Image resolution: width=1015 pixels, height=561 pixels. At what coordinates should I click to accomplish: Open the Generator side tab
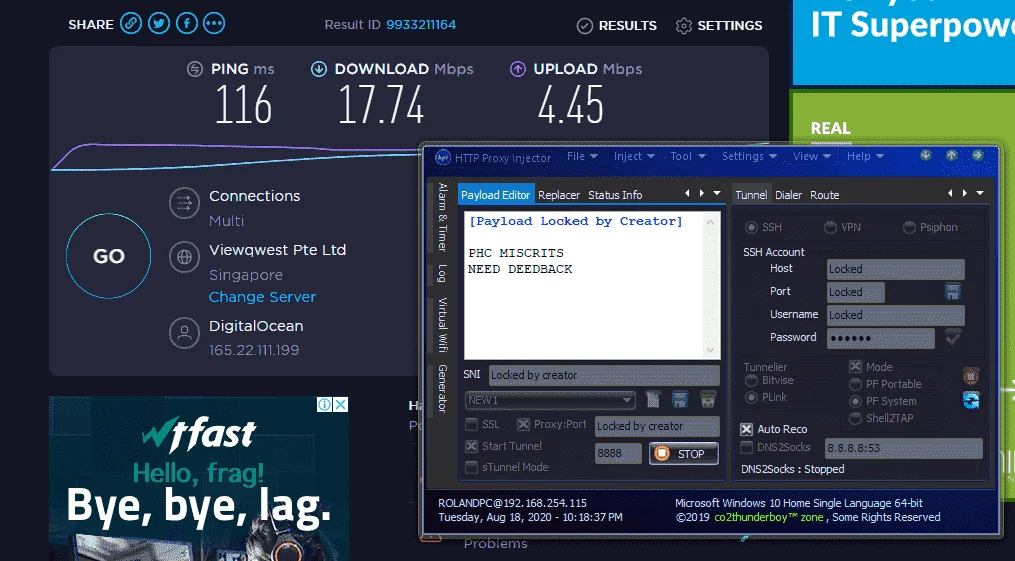[443, 388]
